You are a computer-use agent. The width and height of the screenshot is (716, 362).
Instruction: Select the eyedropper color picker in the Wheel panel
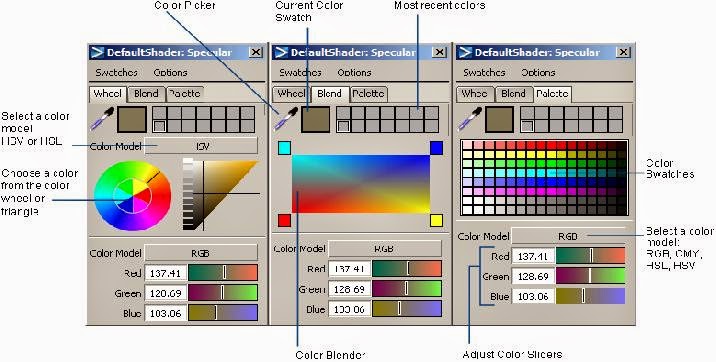click(x=101, y=119)
